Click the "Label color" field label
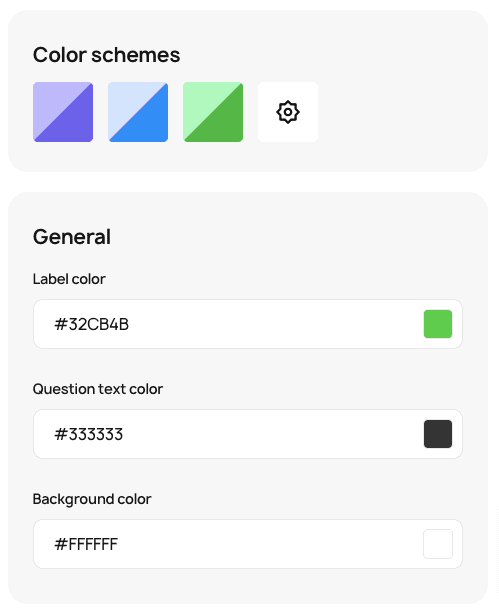 pos(69,279)
